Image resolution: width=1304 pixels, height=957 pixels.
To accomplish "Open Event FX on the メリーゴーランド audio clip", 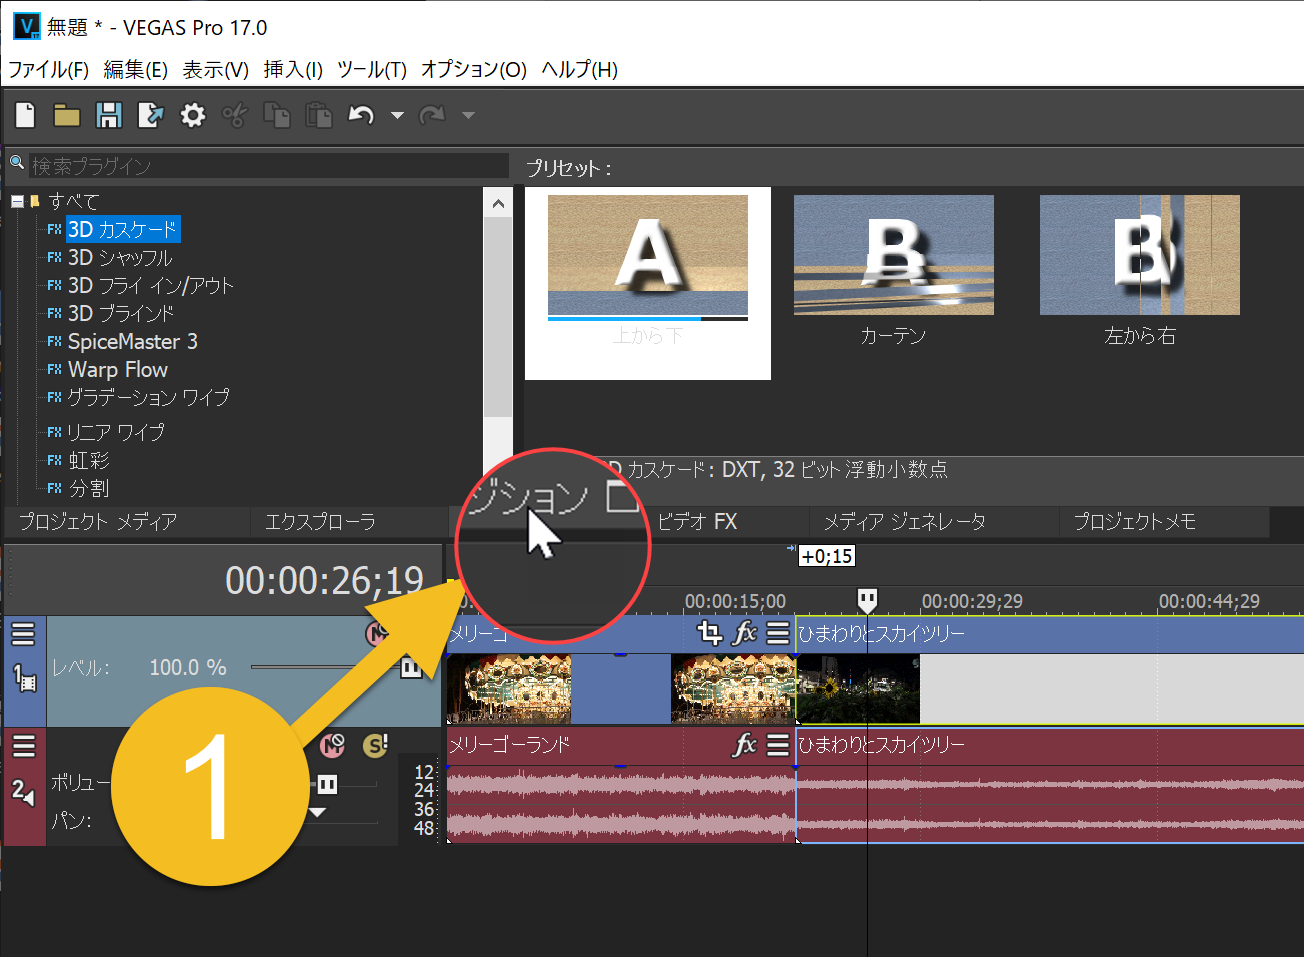I will [745, 745].
